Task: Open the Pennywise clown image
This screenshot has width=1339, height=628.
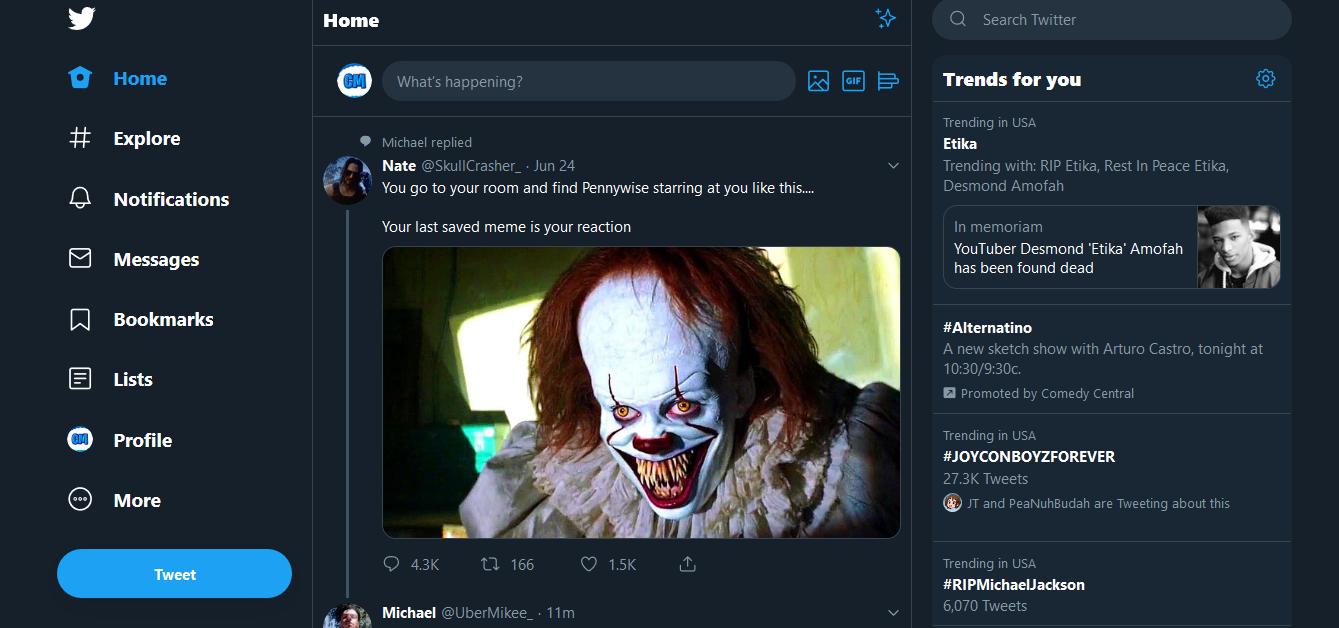Action: pos(641,392)
